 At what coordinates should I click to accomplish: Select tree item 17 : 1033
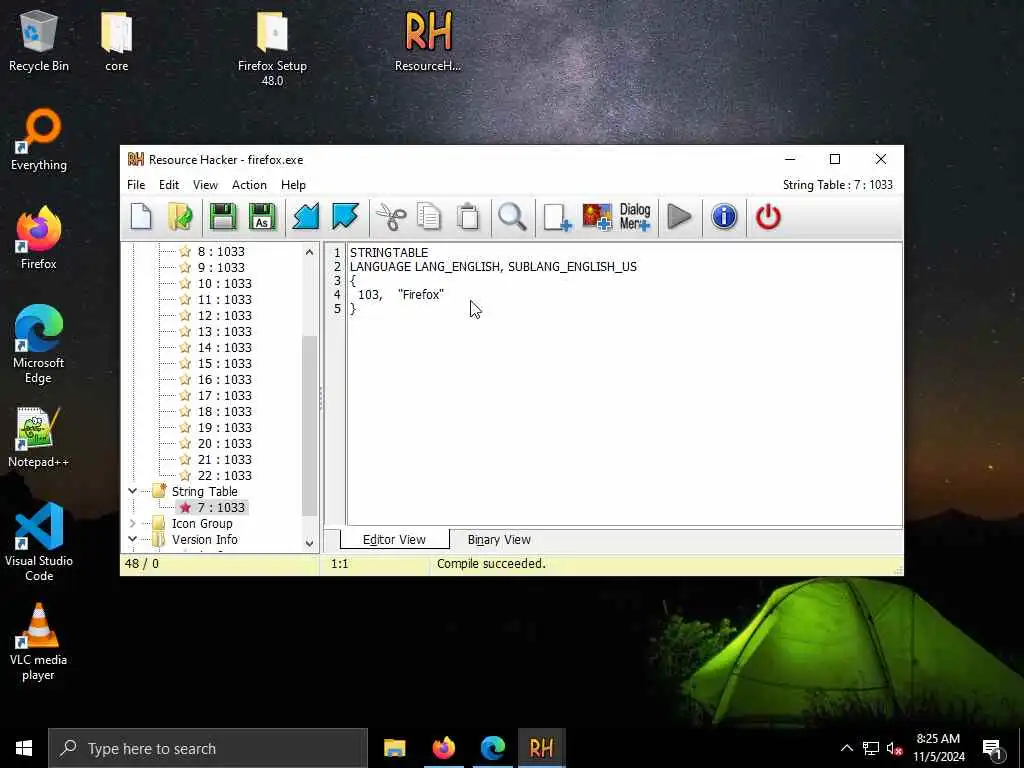click(225, 396)
